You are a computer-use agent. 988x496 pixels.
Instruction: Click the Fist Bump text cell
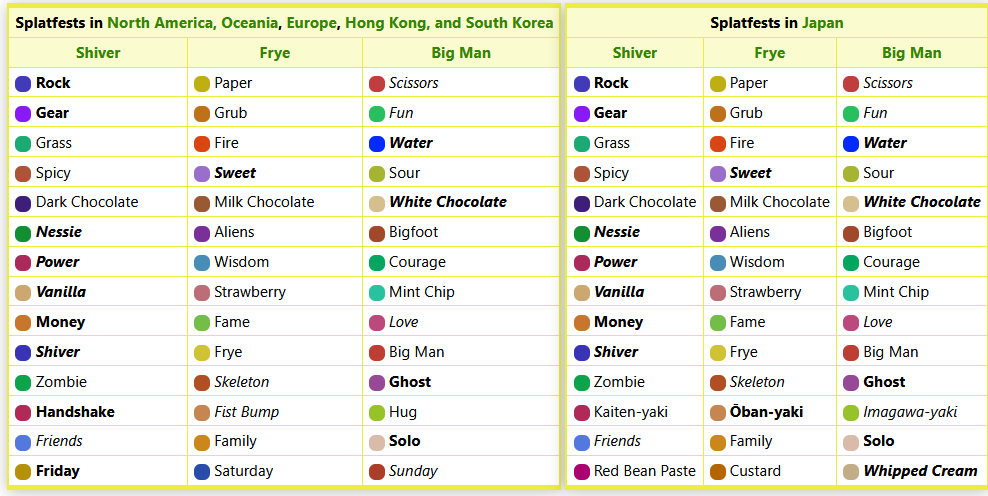[246, 412]
